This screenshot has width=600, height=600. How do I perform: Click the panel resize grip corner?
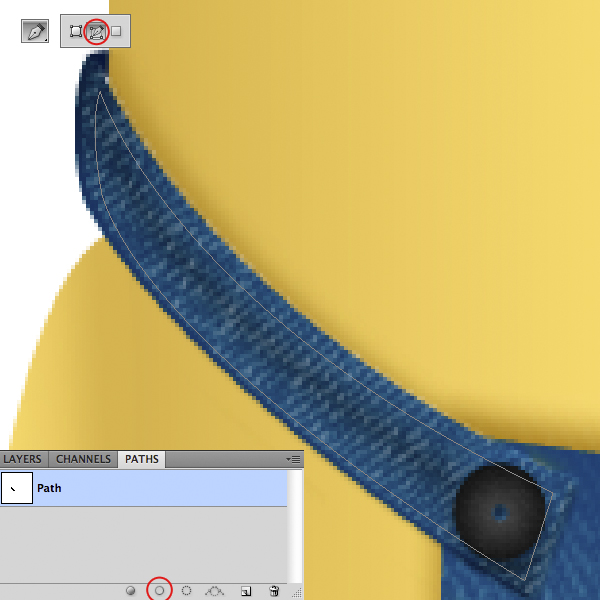(x=297, y=593)
